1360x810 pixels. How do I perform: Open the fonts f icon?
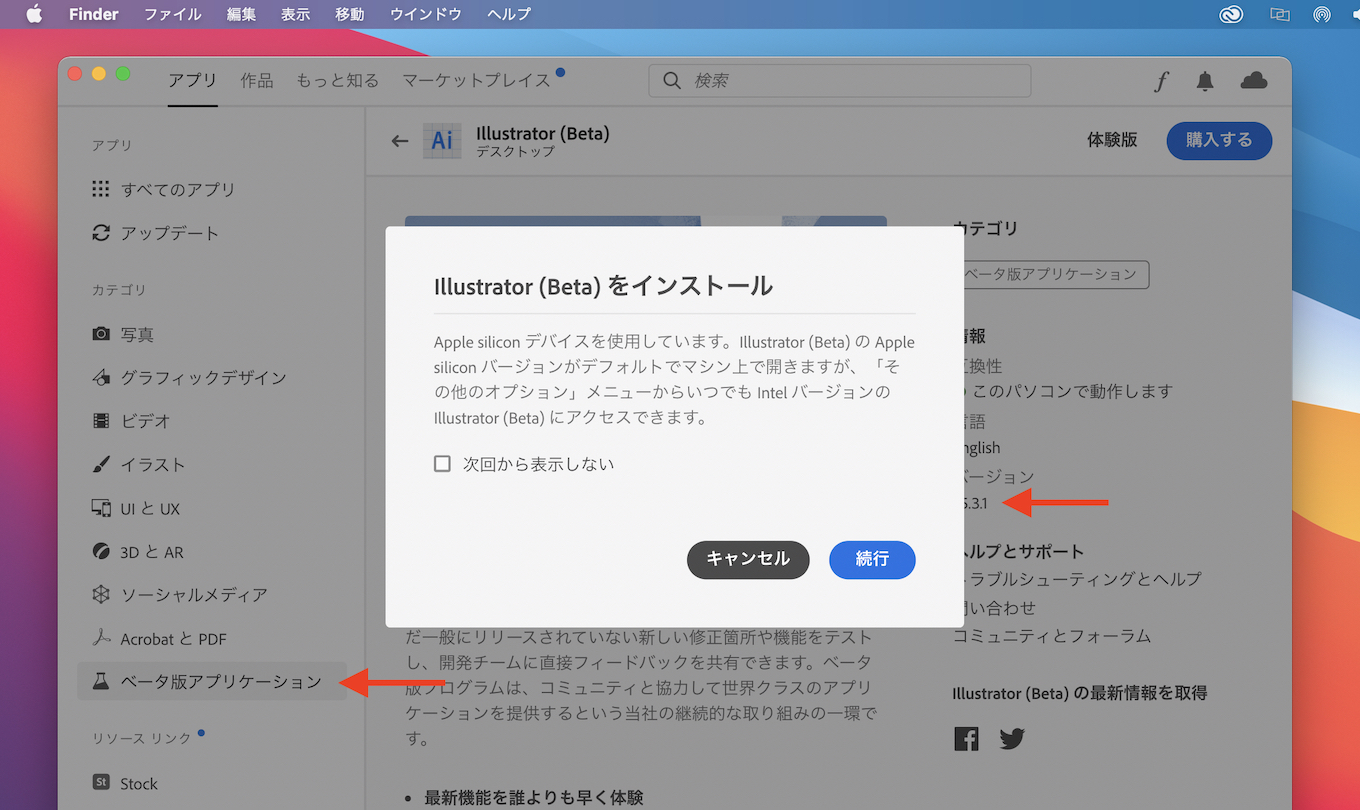1161,82
